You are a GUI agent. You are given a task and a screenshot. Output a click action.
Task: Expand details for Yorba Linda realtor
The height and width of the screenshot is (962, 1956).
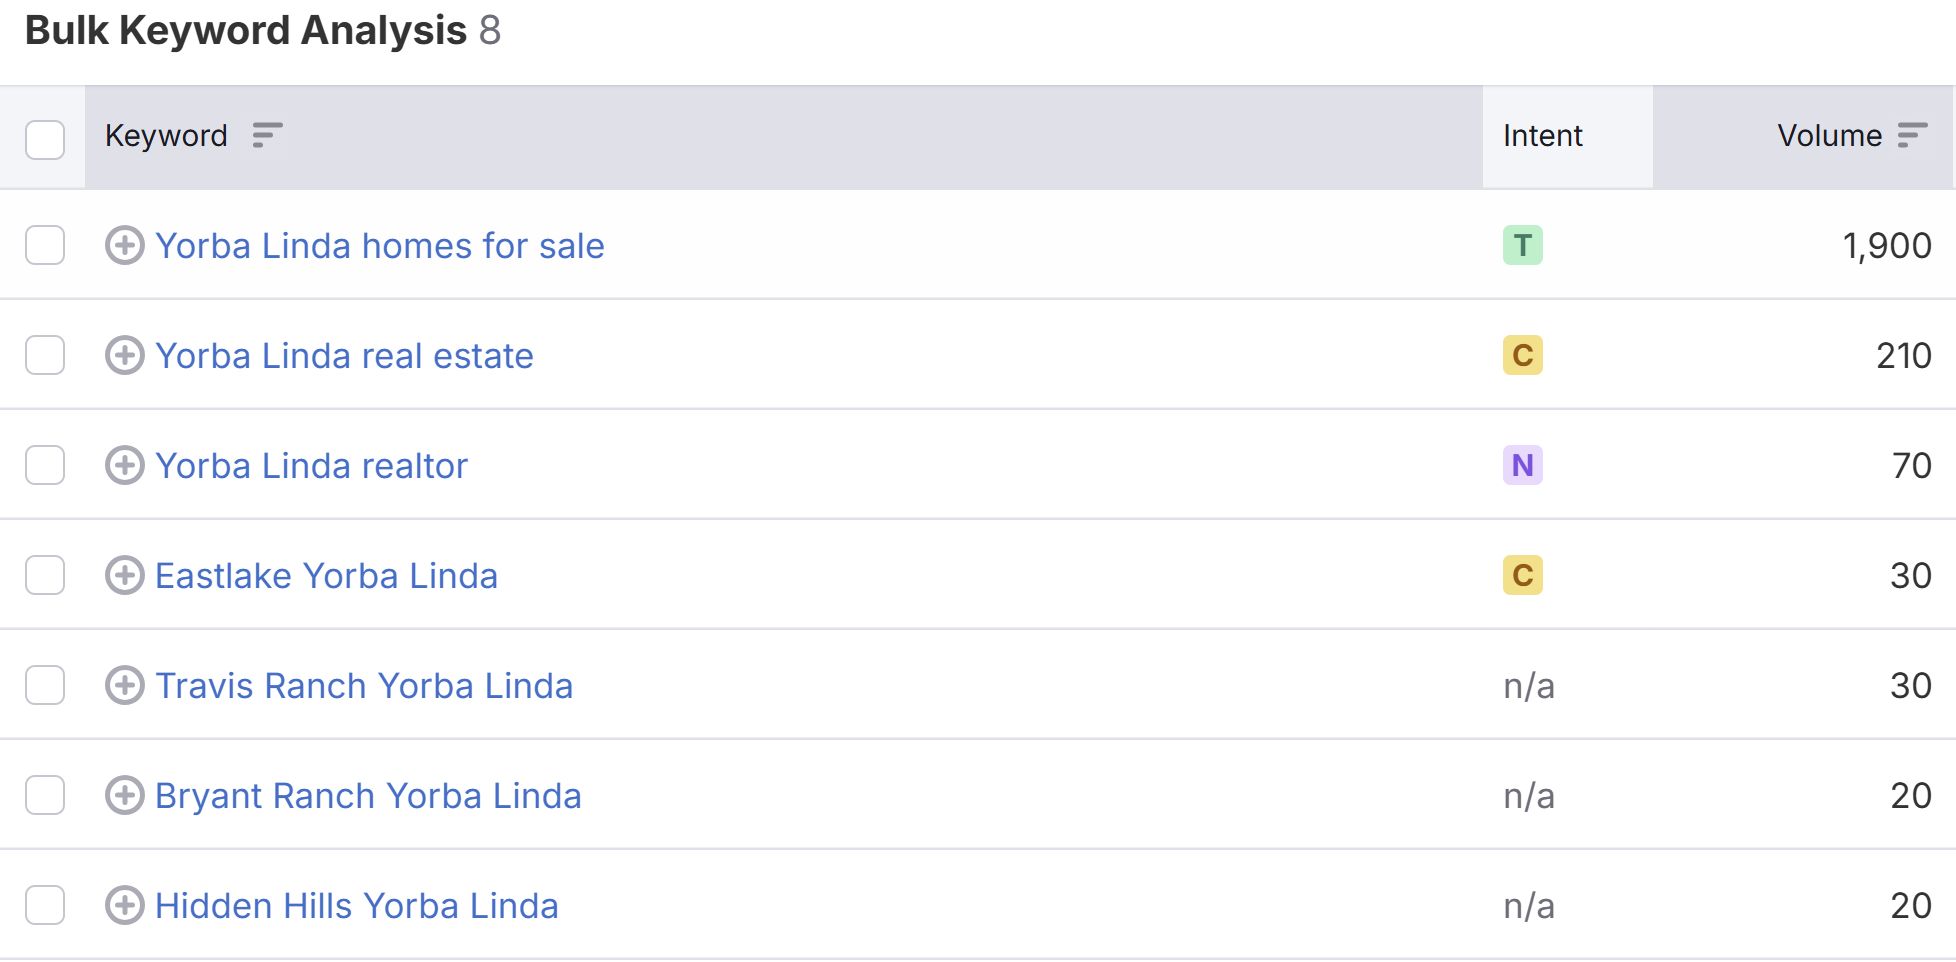point(125,465)
